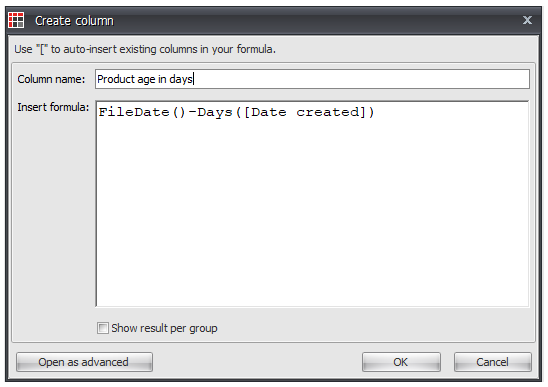Place cursor on word "Product" in column name
This screenshot has width=548, height=387.
116,79
